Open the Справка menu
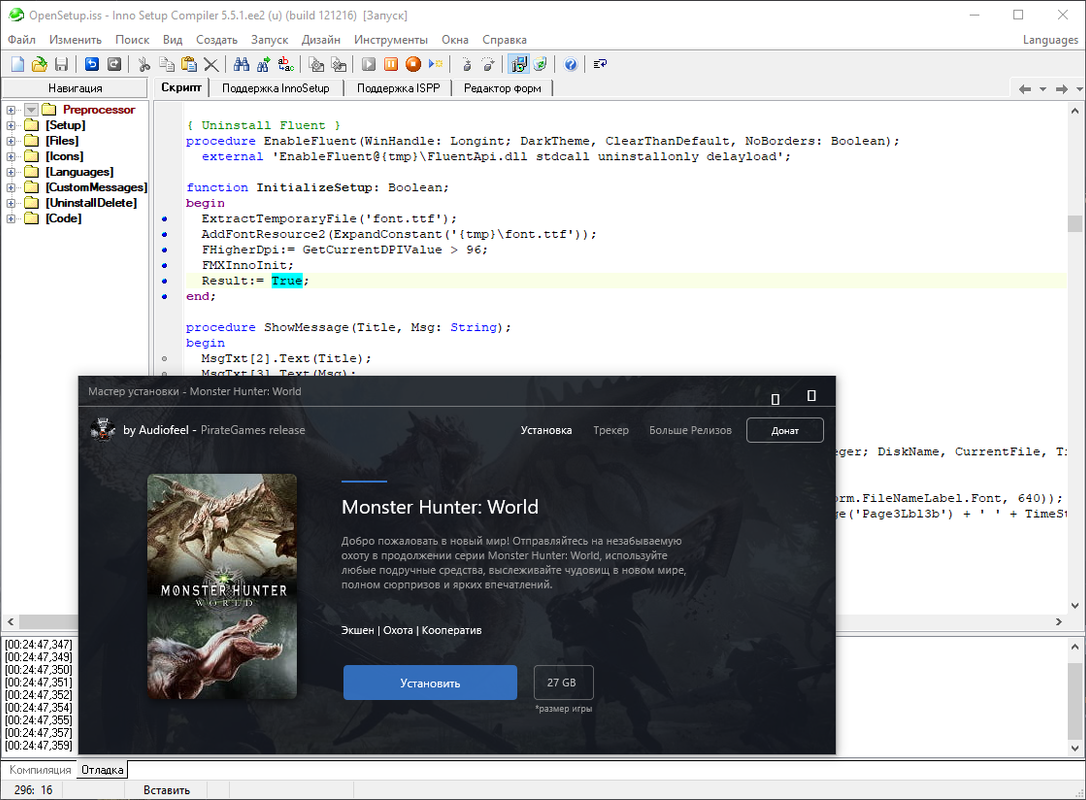 (x=504, y=39)
